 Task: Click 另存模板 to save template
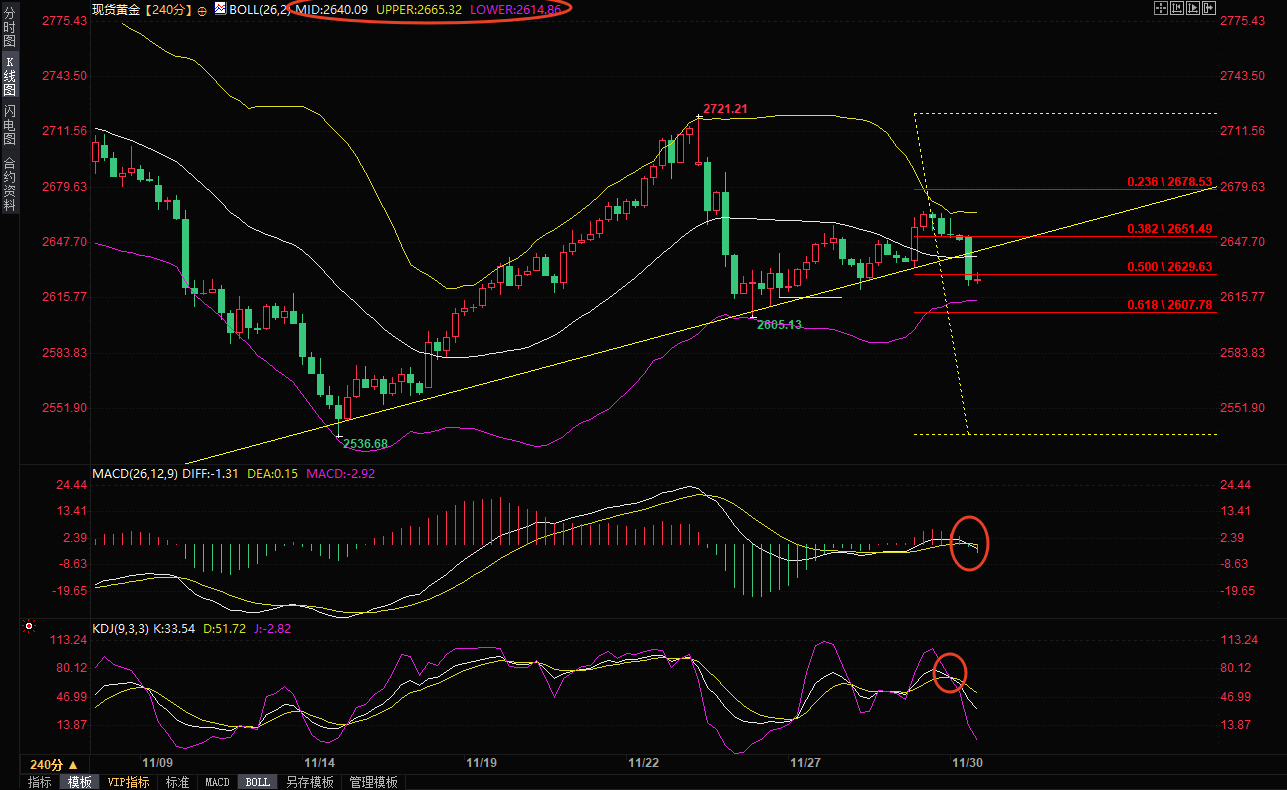pyautogui.click(x=309, y=782)
